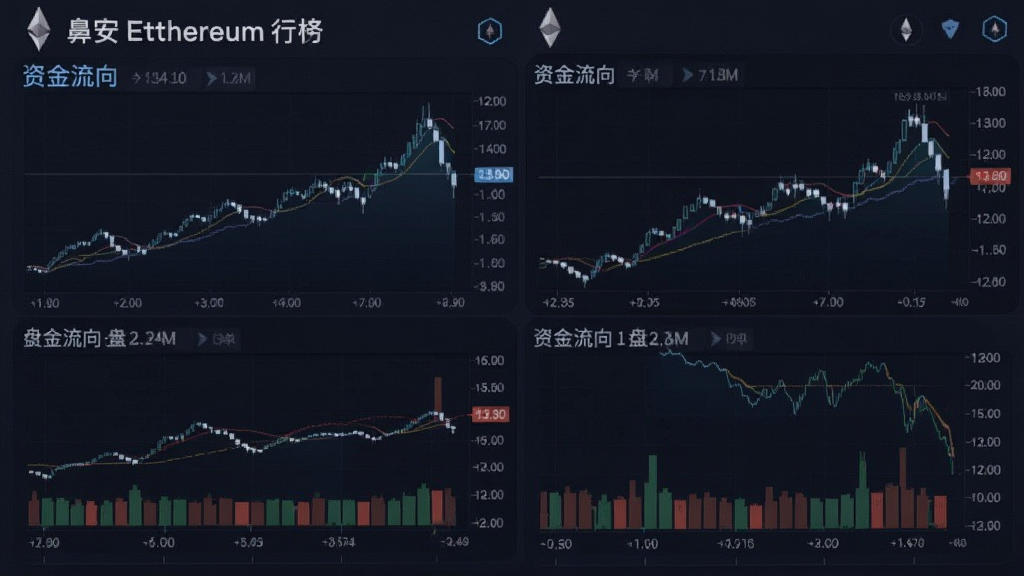Screen dimensions: 1024x576
Task: Open the 盘金流向 盘 2.24M heading
Action: coord(99,338)
